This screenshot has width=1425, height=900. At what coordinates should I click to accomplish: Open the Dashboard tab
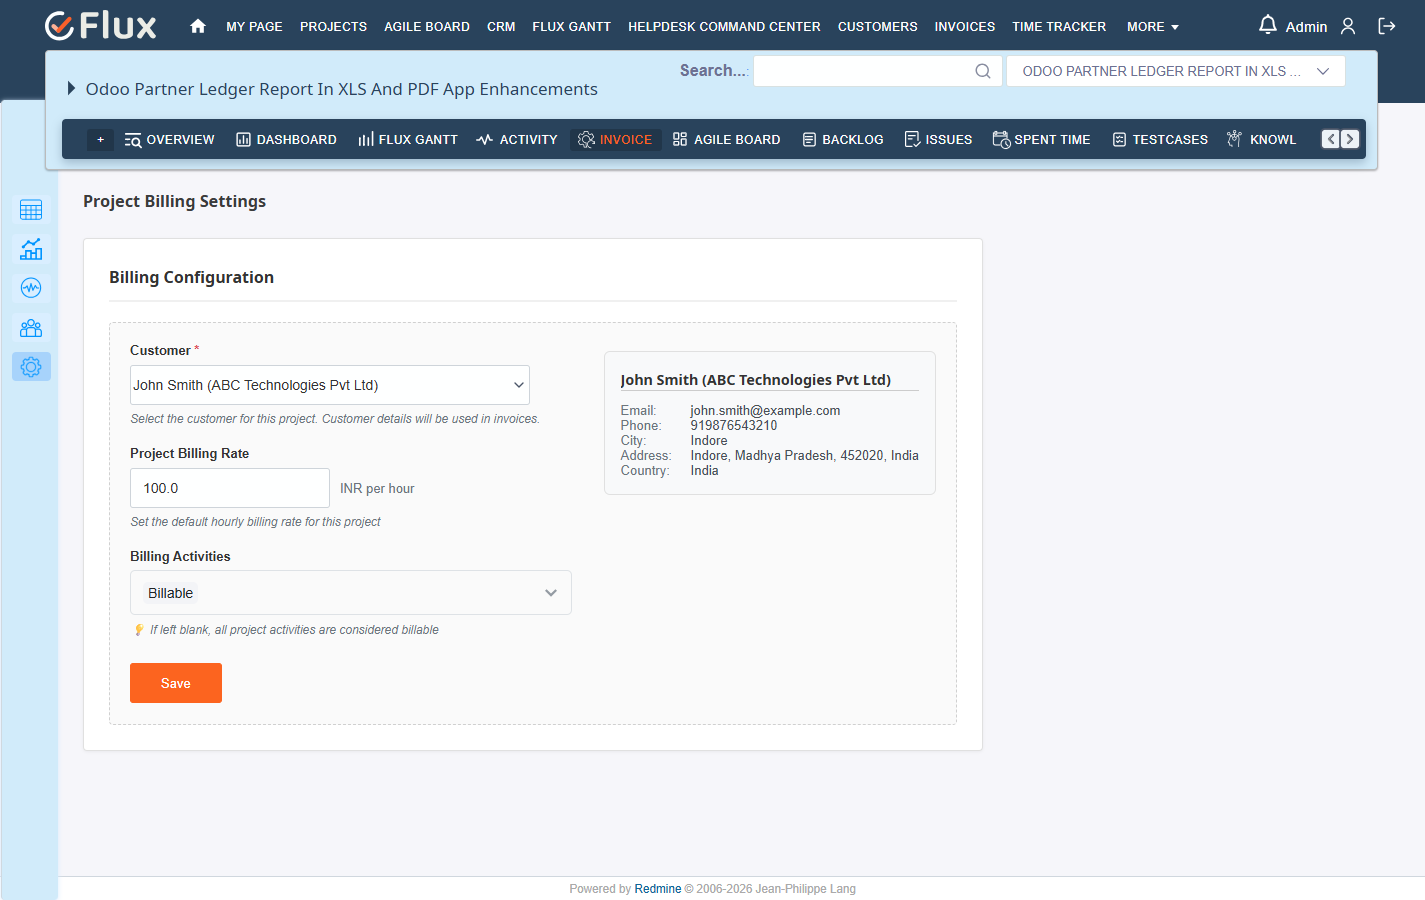286,140
